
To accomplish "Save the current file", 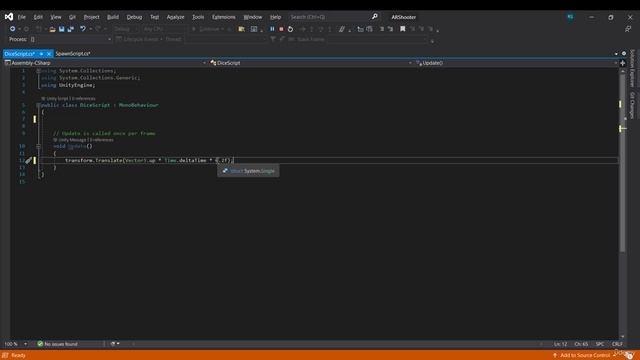I will 62,29.
